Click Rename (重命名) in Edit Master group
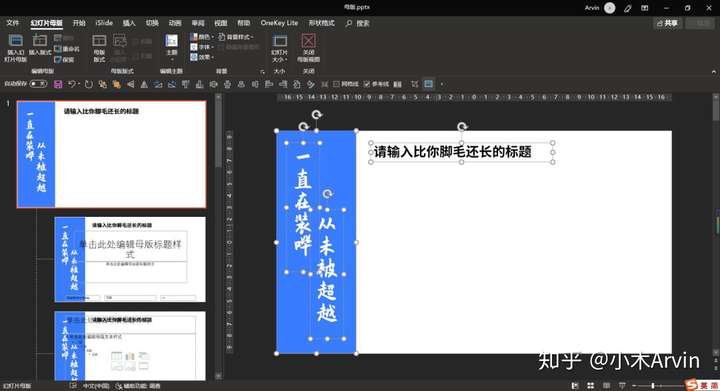720x391 pixels. click(67, 49)
